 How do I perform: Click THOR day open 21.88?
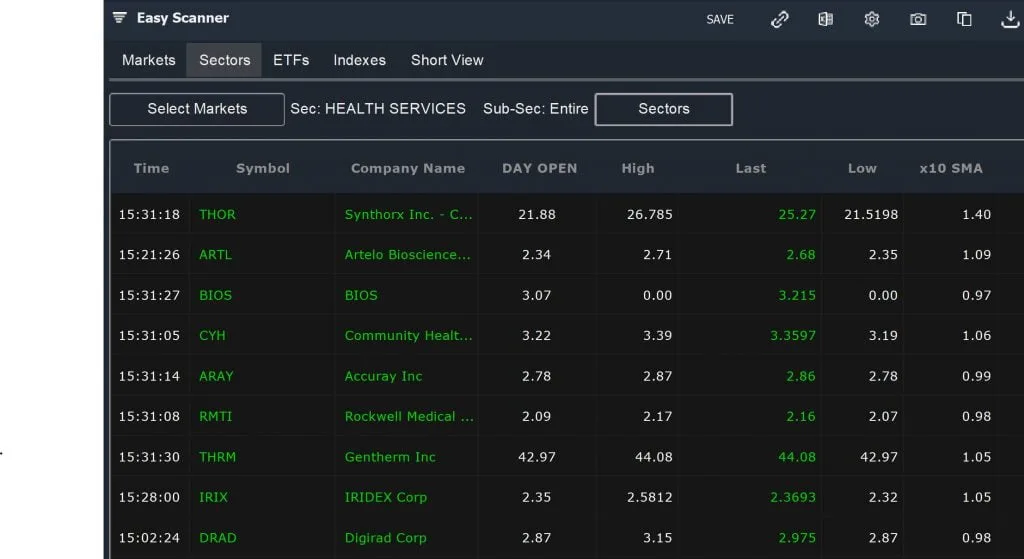pos(537,214)
